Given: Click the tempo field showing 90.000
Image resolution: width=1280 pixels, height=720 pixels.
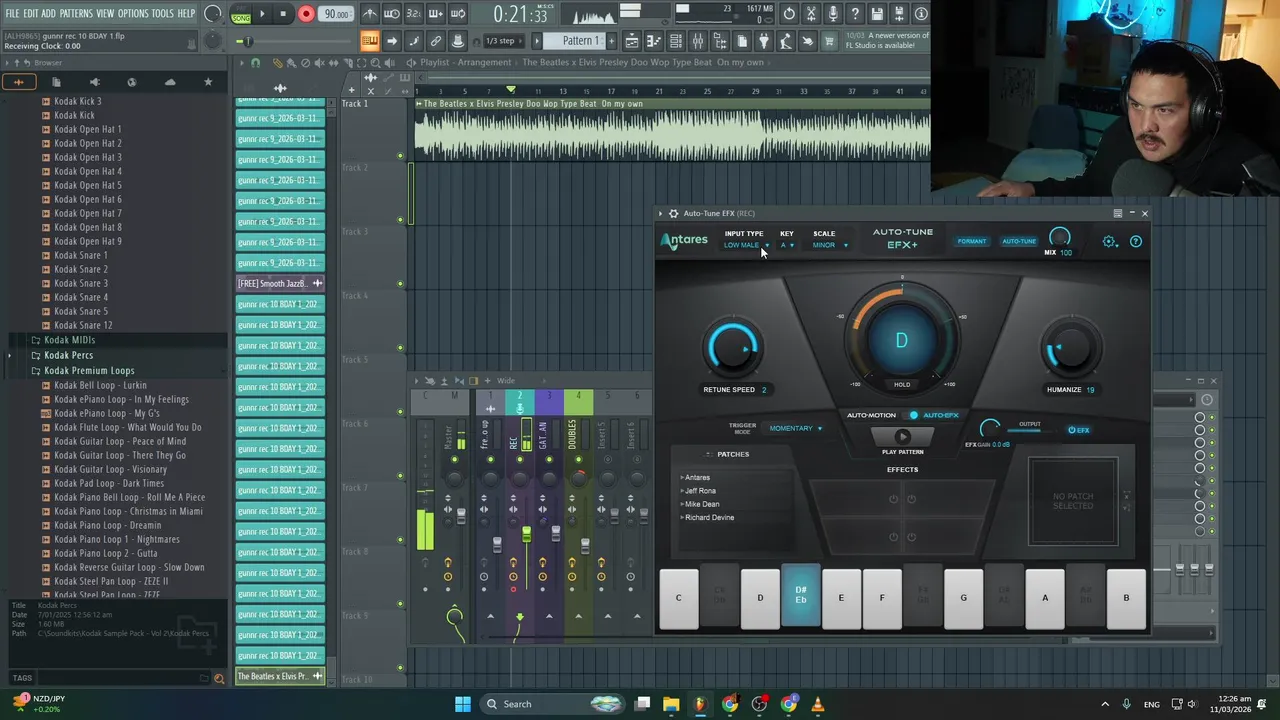Looking at the screenshot, I should (336, 14).
